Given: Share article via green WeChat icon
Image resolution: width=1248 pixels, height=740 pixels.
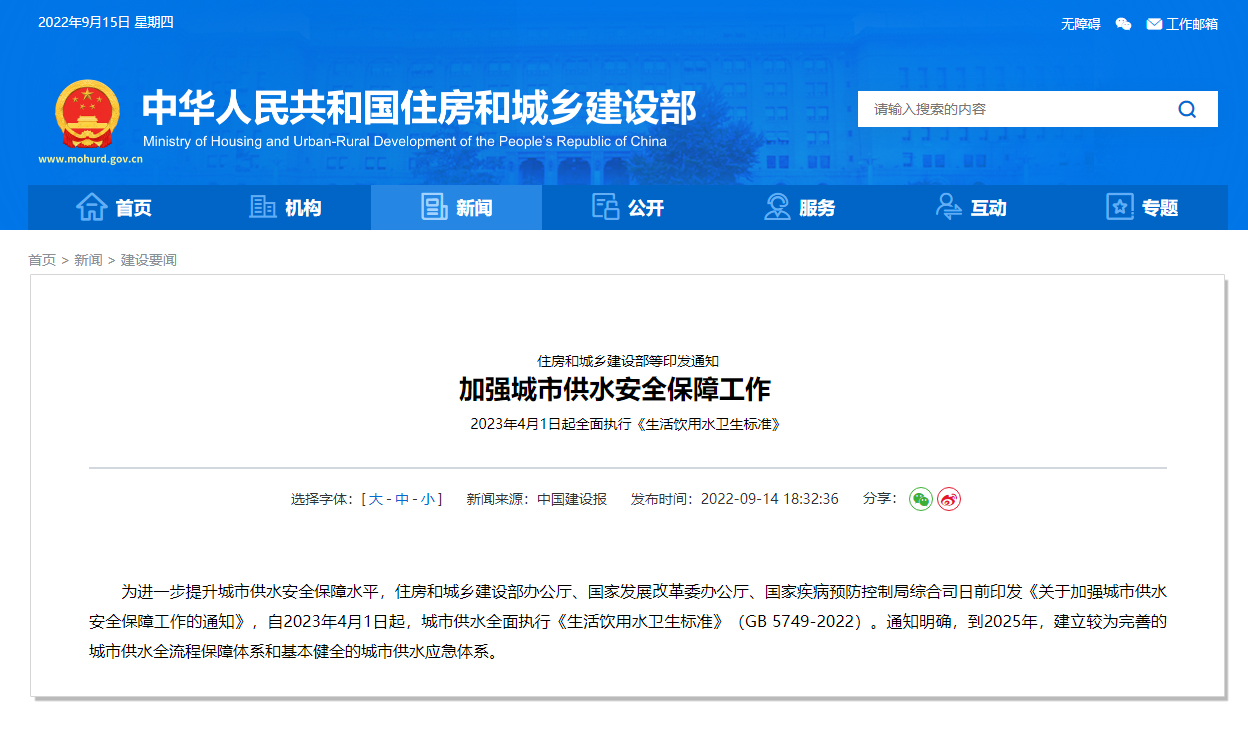Looking at the screenshot, I should coord(920,499).
